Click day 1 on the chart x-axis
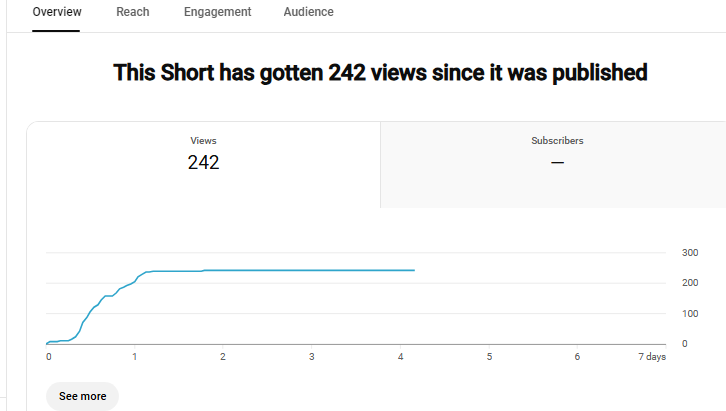726x411 pixels. [134, 357]
